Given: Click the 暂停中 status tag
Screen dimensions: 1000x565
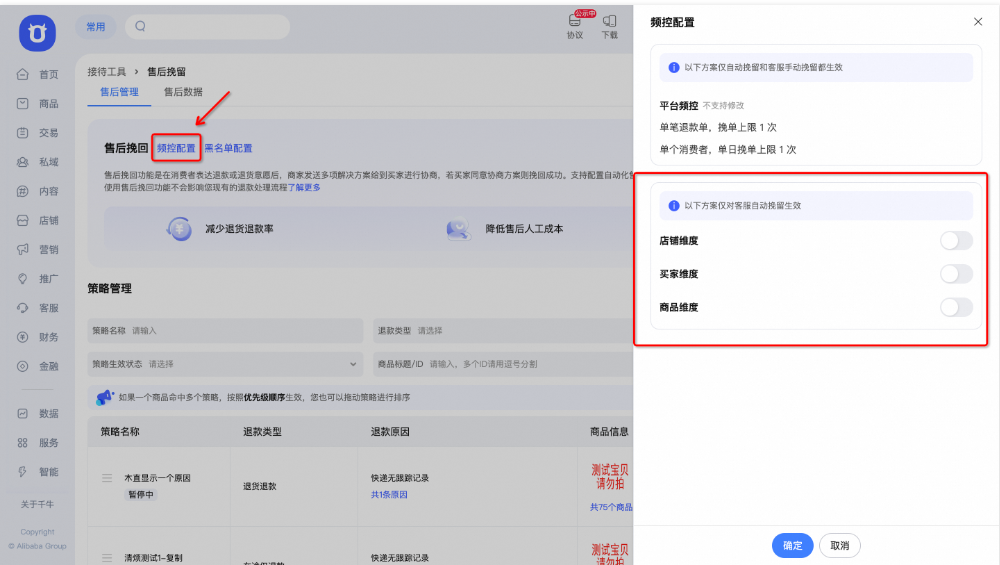Looking at the screenshot, I should pos(141,494).
